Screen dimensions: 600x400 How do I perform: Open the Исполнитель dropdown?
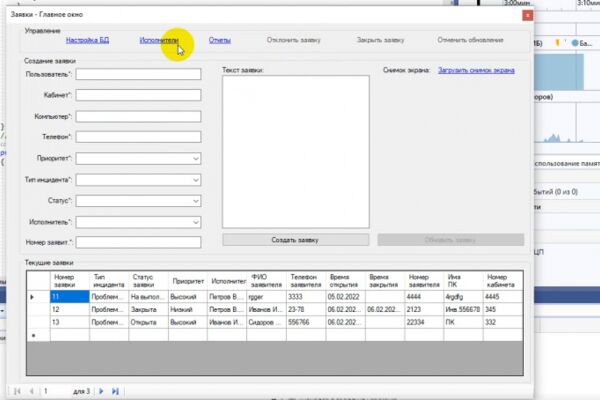[x=196, y=222]
